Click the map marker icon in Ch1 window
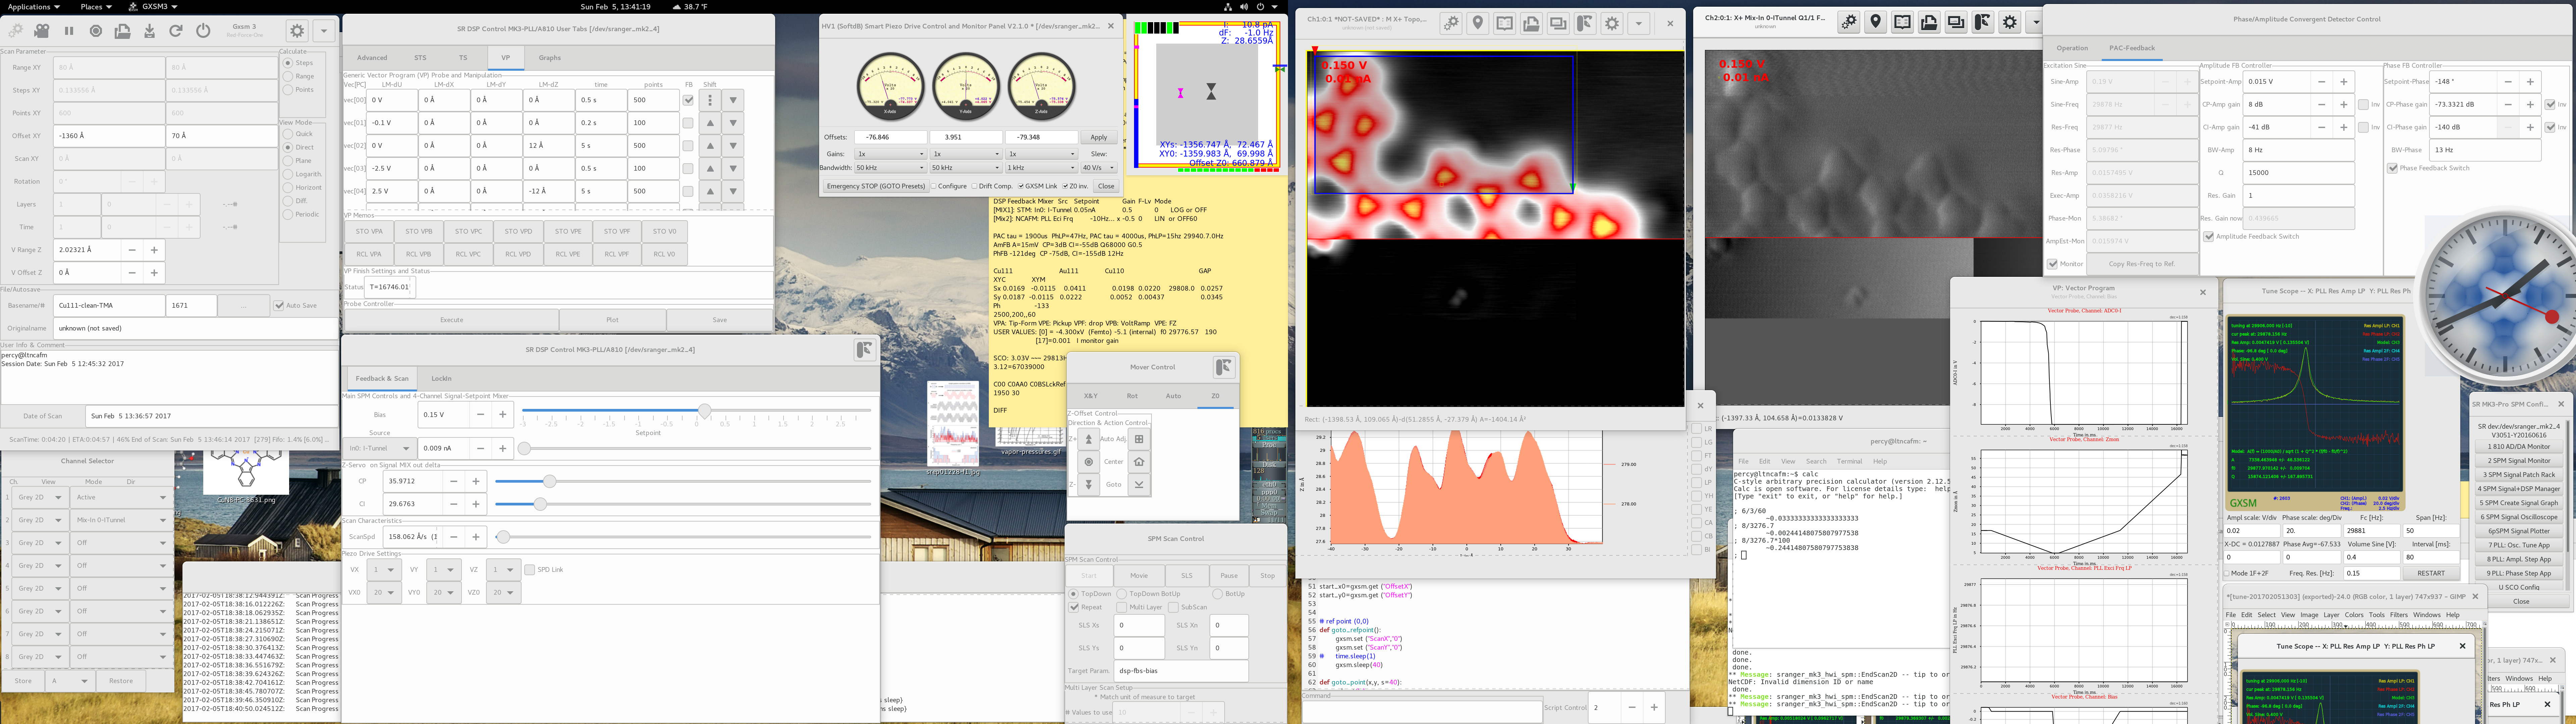Screen dimensions: 2576x724 pos(1478,23)
